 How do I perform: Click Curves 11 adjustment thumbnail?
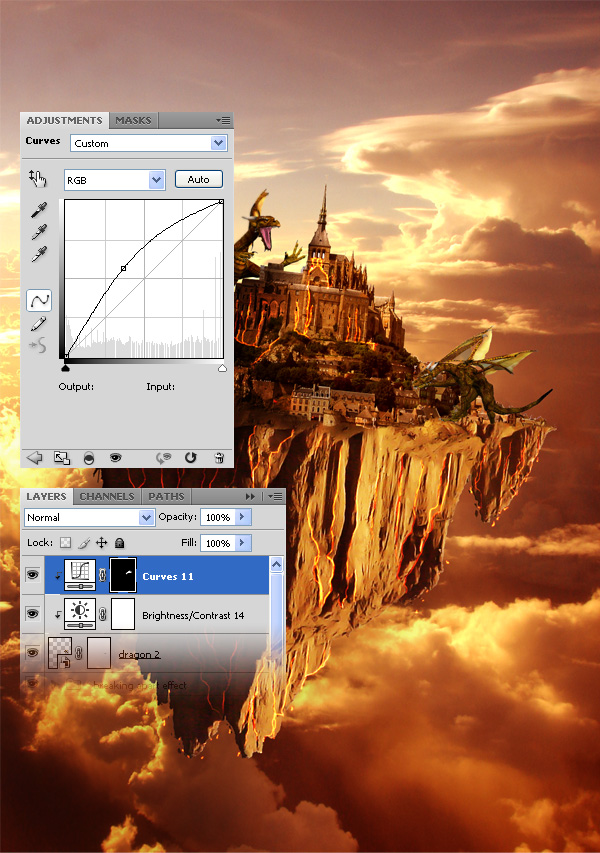tap(80, 575)
